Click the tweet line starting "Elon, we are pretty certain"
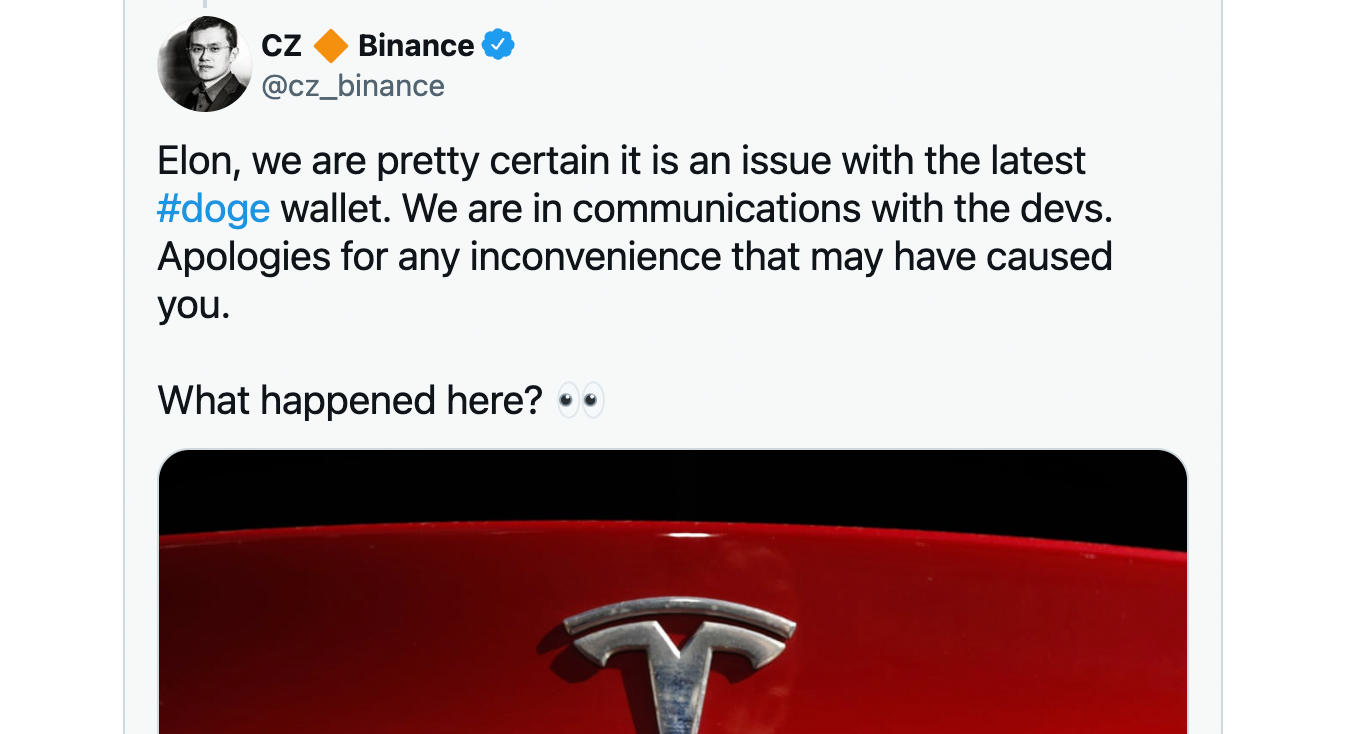The image size is (1348, 734). point(622,160)
